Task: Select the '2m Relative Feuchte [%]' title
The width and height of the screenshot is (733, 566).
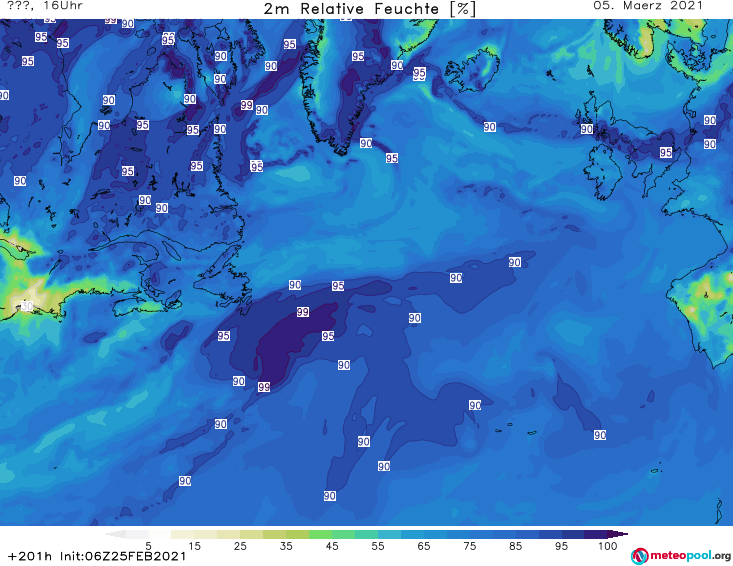Action: click(x=369, y=9)
